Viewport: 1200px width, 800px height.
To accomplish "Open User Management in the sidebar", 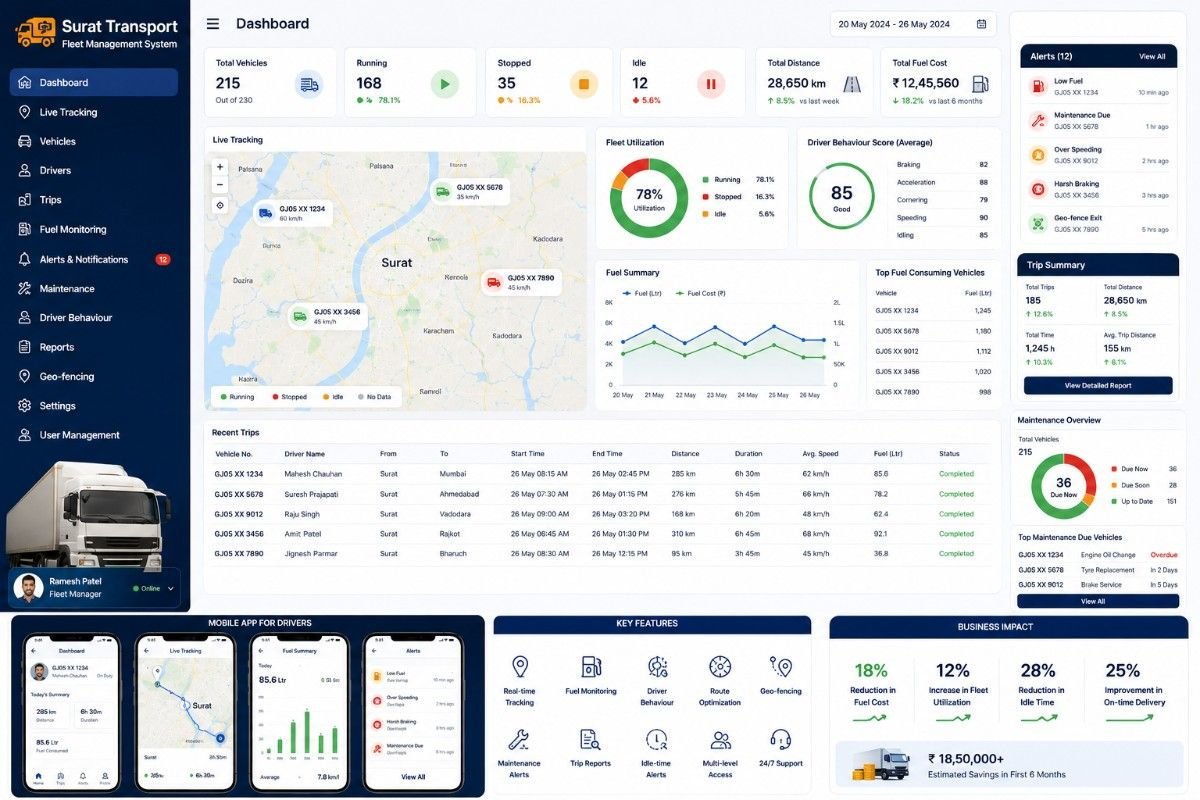I will 94,435.
